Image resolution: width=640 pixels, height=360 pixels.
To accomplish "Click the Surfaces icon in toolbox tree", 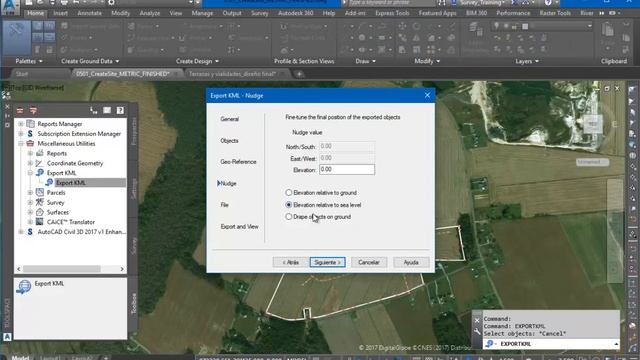I will tap(40, 212).
